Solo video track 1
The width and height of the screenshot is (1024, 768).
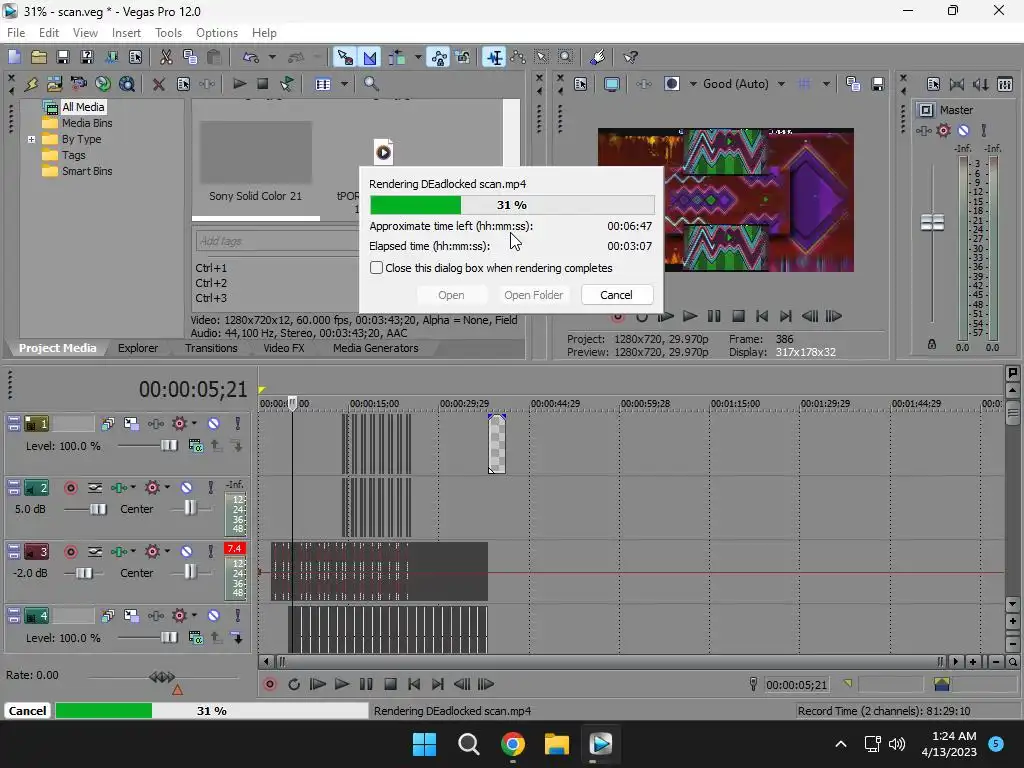point(238,424)
